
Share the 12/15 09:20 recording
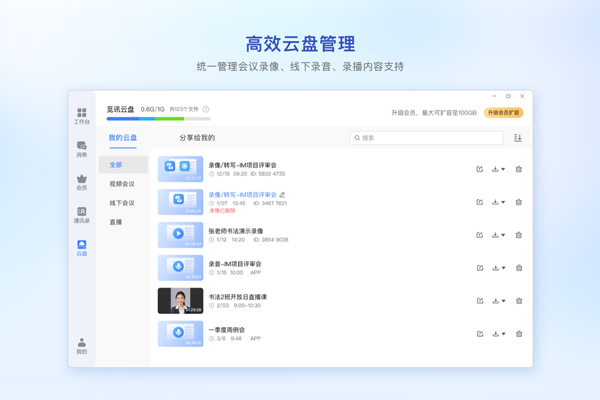click(x=479, y=169)
